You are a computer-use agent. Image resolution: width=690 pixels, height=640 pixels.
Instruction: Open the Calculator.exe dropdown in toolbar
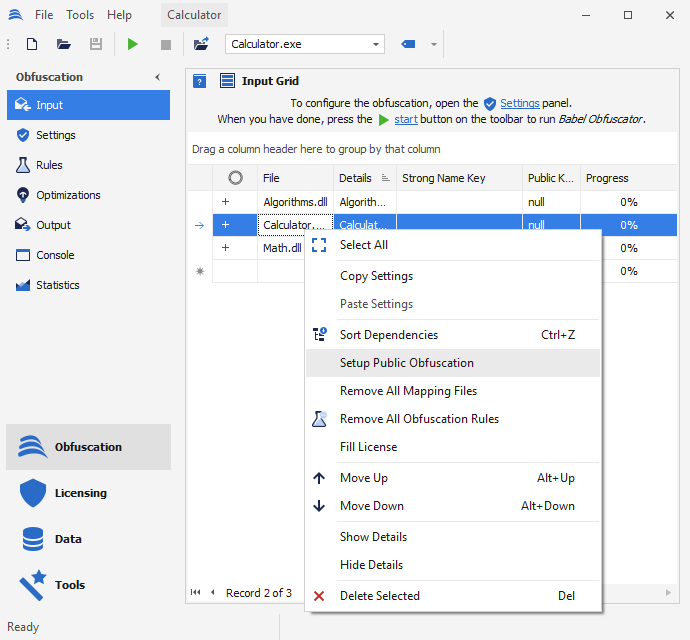tap(377, 44)
